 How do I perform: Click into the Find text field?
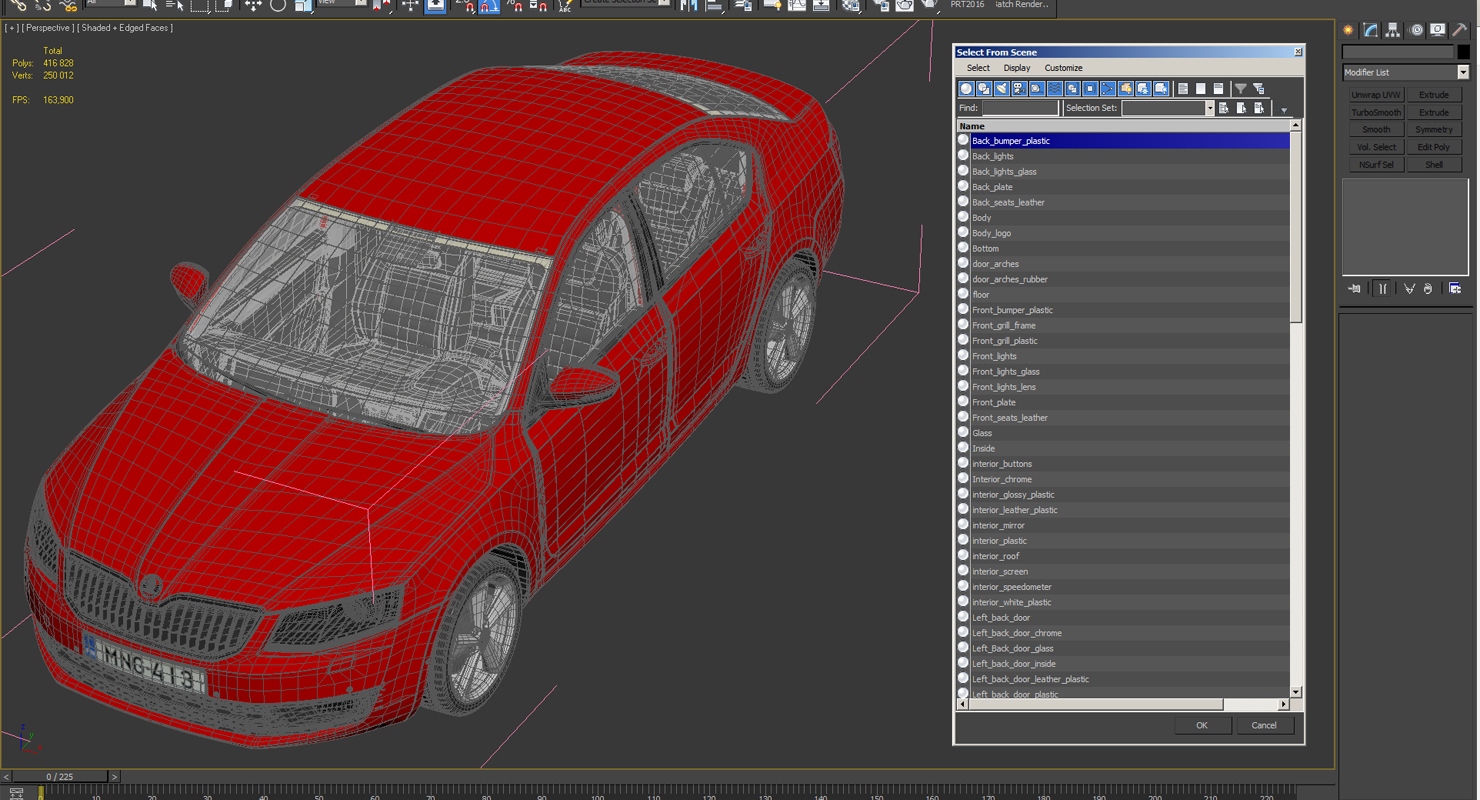(1019, 108)
